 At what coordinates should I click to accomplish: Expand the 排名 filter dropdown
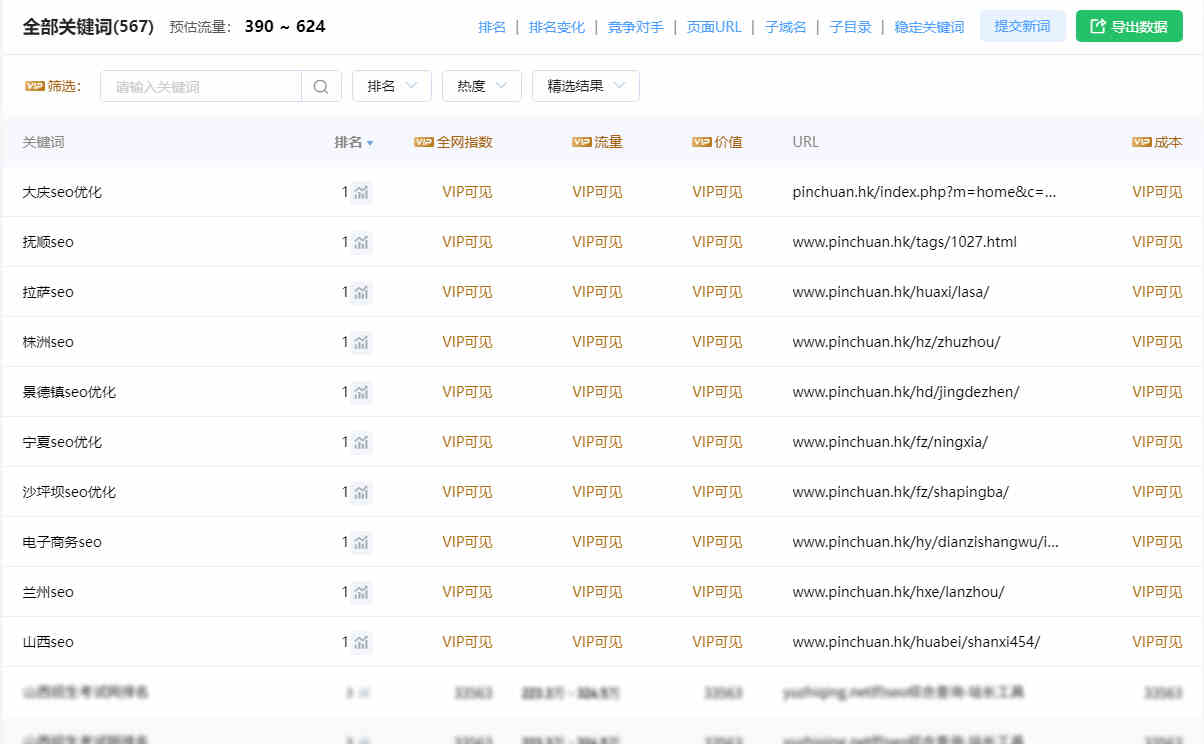click(391, 86)
